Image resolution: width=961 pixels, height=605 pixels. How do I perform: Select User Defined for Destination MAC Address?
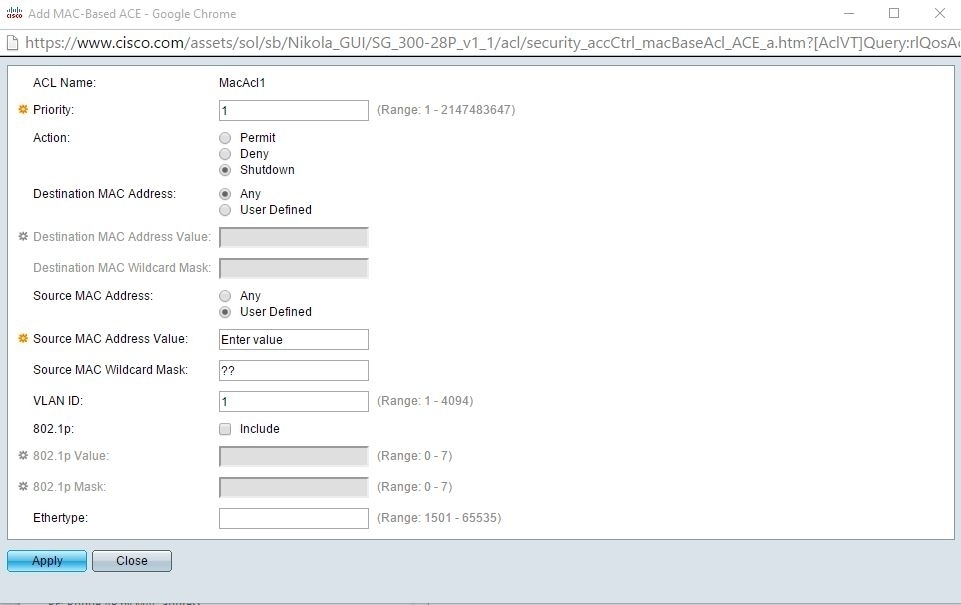(x=225, y=209)
